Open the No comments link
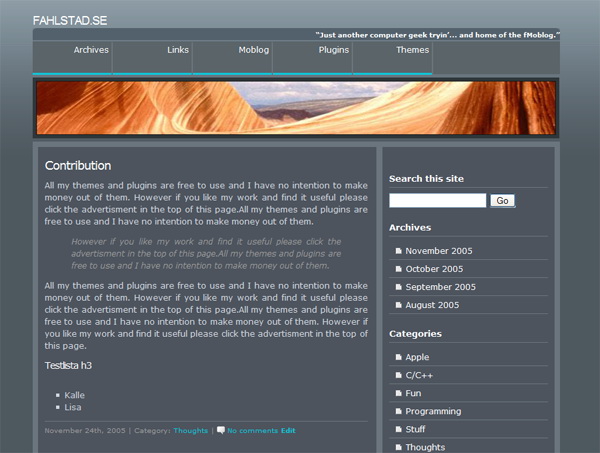The width and height of the screenshot is (600, 453). (x=252, y=431)
